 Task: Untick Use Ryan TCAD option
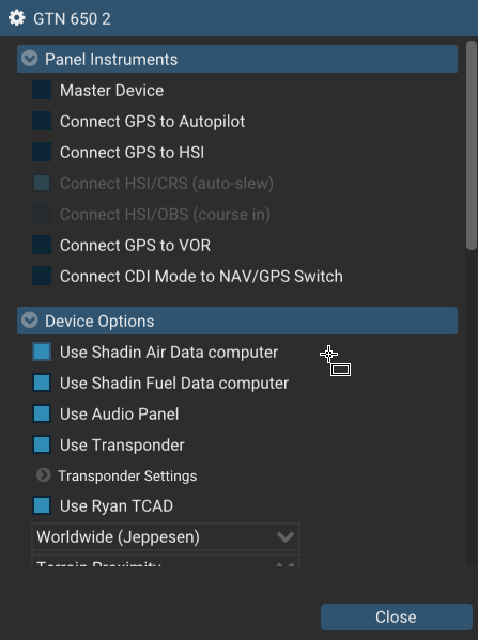(x=42, y=506)
